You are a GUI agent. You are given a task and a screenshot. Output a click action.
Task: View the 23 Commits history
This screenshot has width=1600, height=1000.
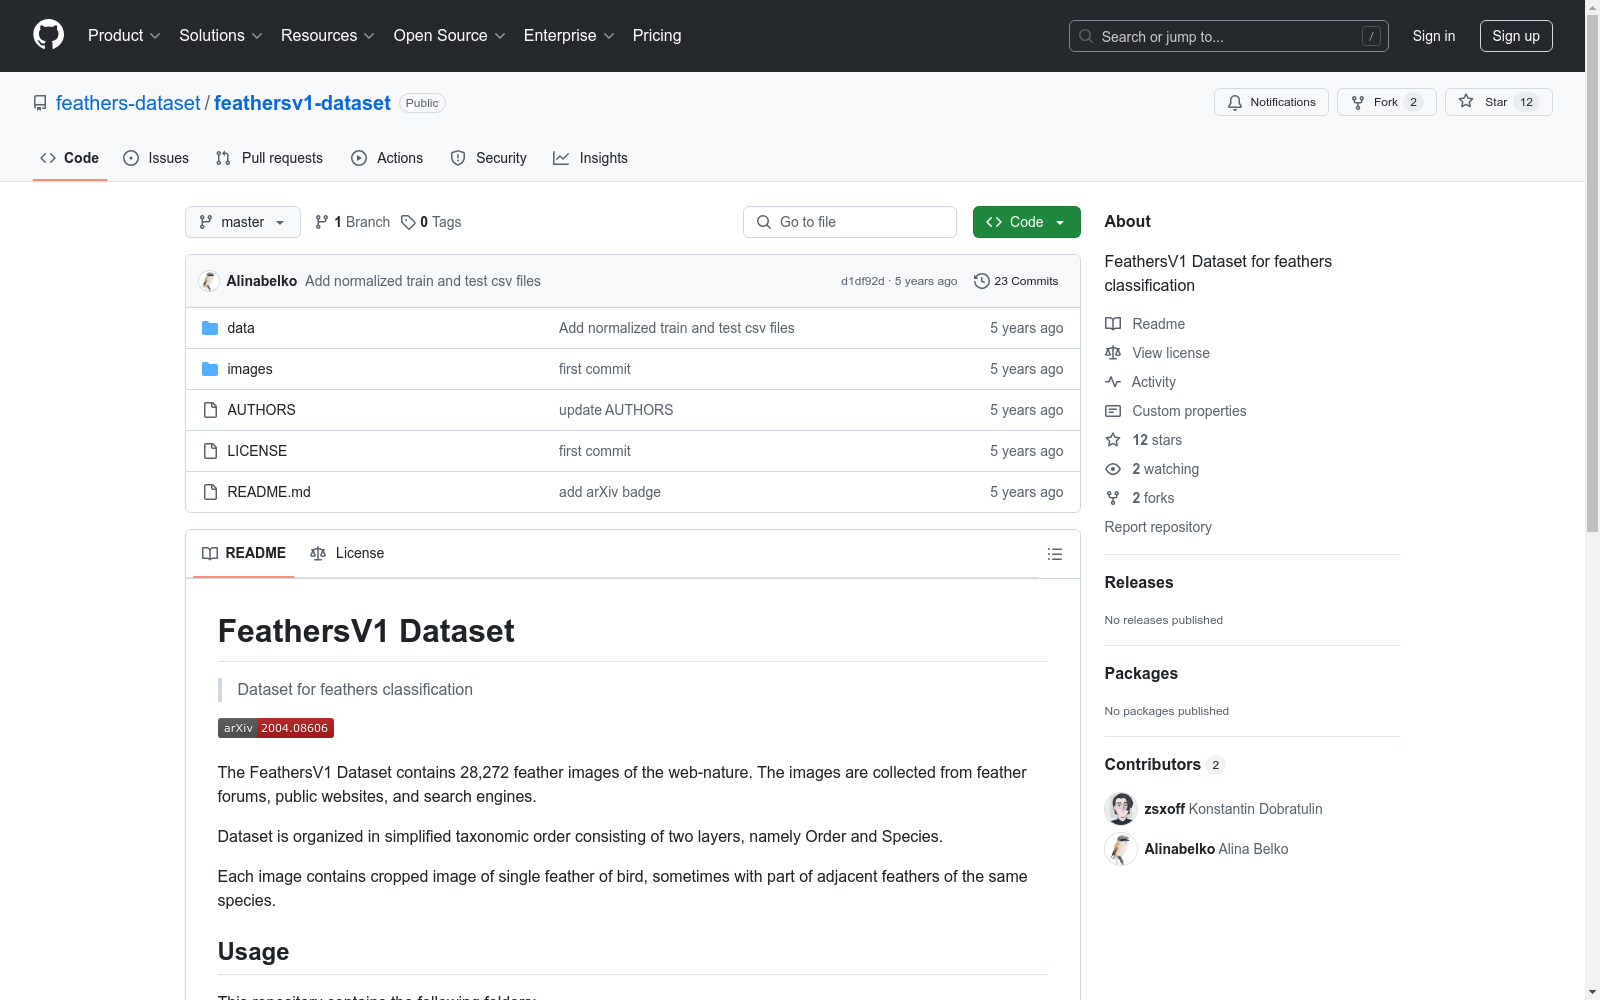(x=1016, y=281)
